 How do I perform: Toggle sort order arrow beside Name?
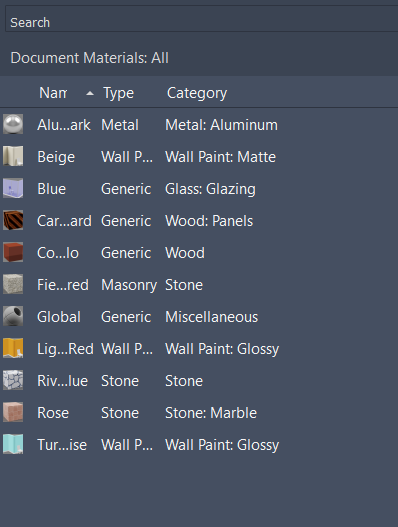90,93
